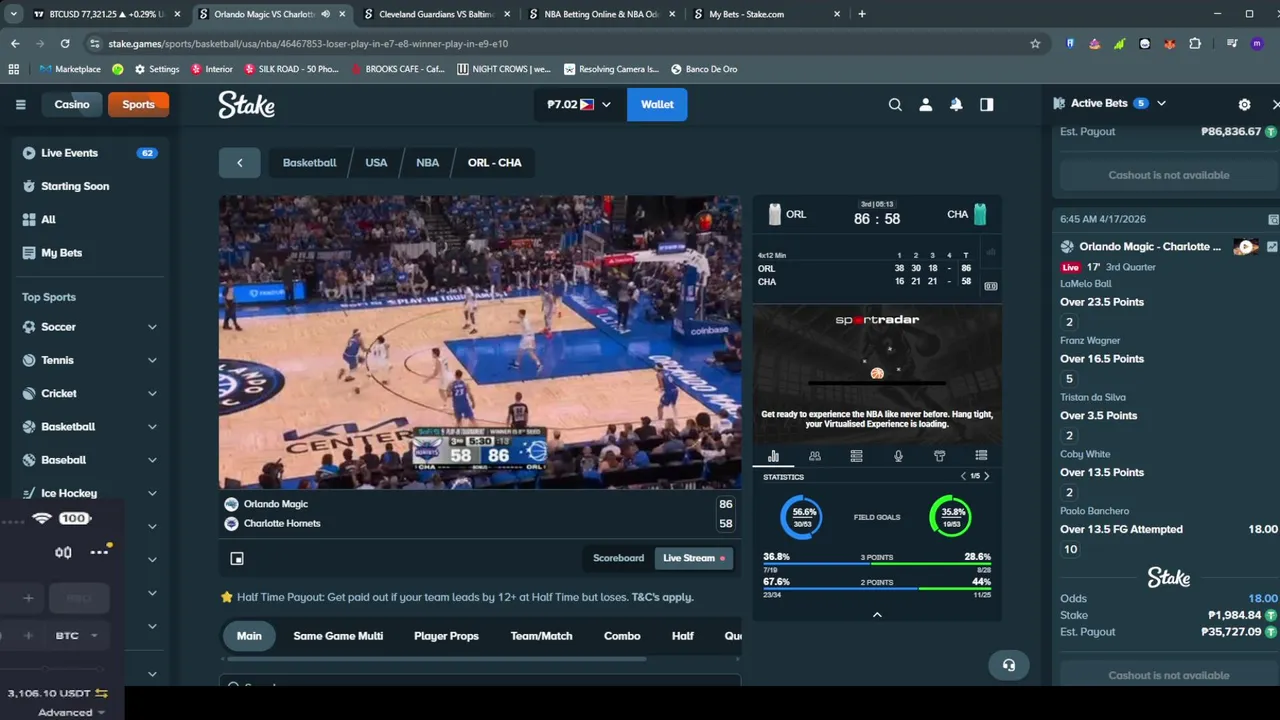Select the Team/Match tab
Image resolution: width=1280 pixels, height=720 pixels.
541,636
